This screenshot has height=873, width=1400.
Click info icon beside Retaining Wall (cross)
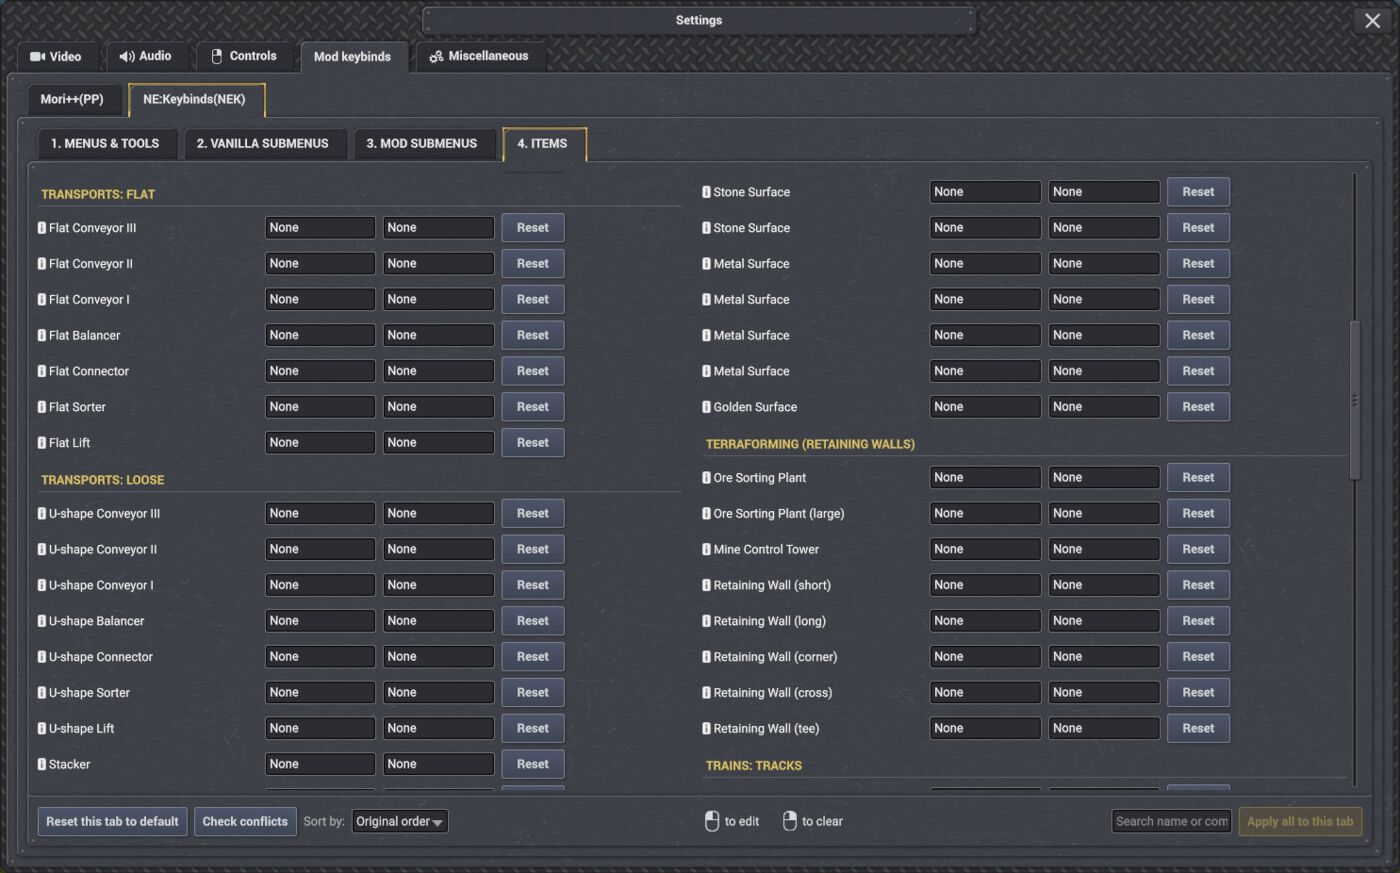(x=707, y=693)
